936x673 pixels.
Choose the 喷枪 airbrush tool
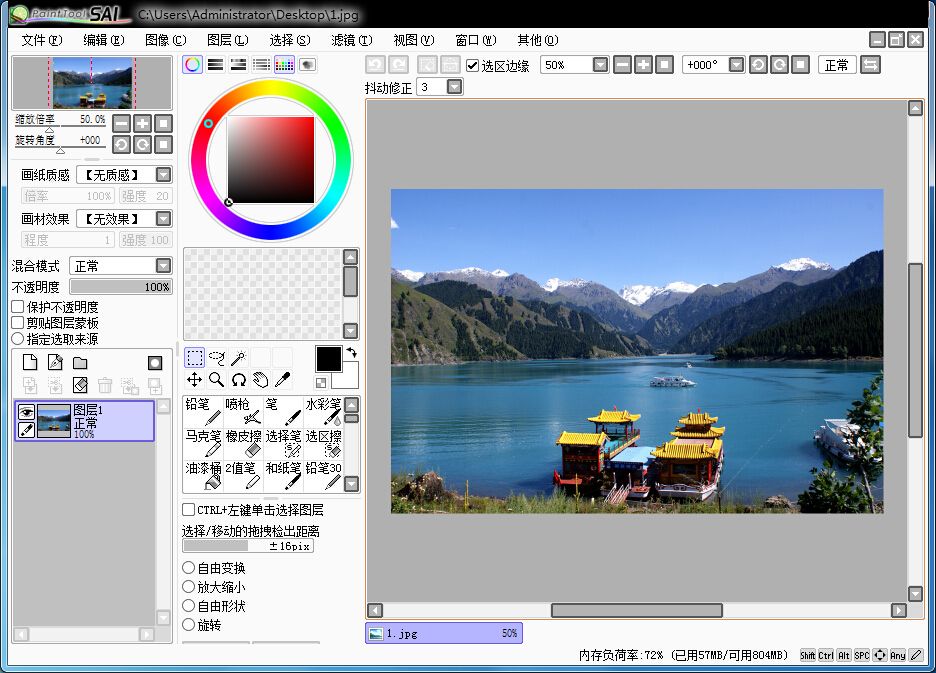coord(243,410)
